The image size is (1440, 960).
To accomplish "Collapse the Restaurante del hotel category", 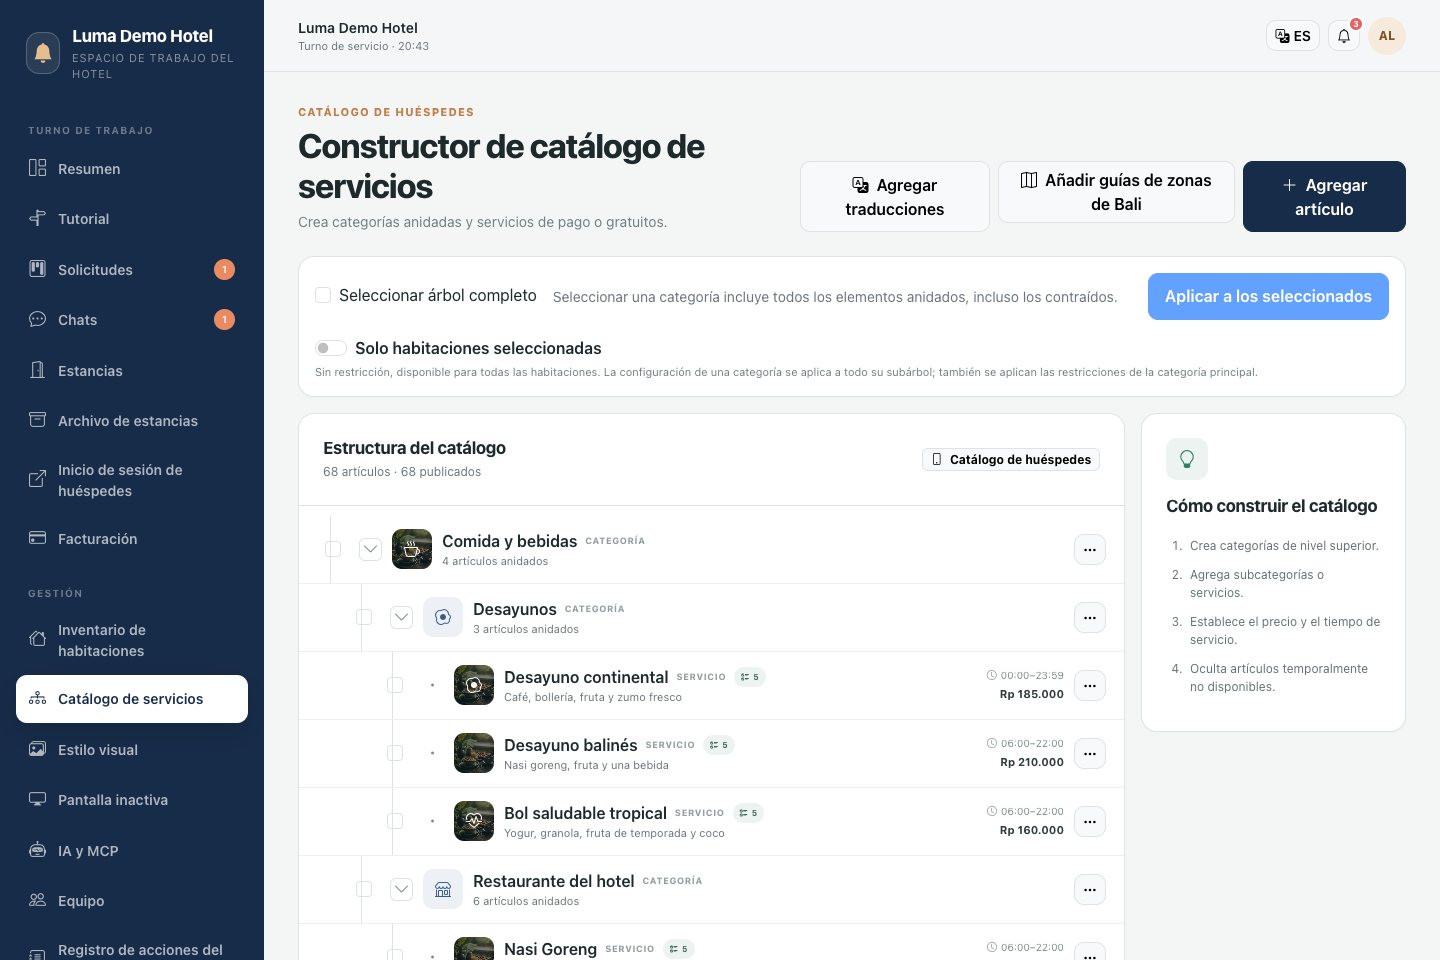I will [x=401, y=889].
